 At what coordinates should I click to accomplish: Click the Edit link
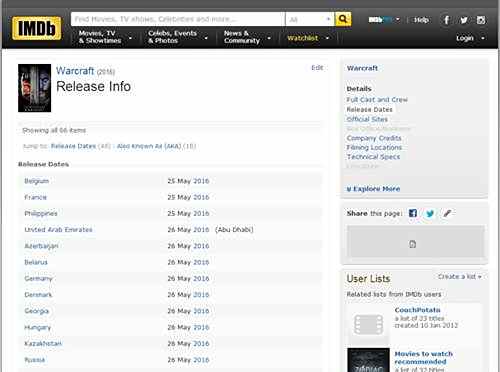pyautogui.click(x=317, y=68)
